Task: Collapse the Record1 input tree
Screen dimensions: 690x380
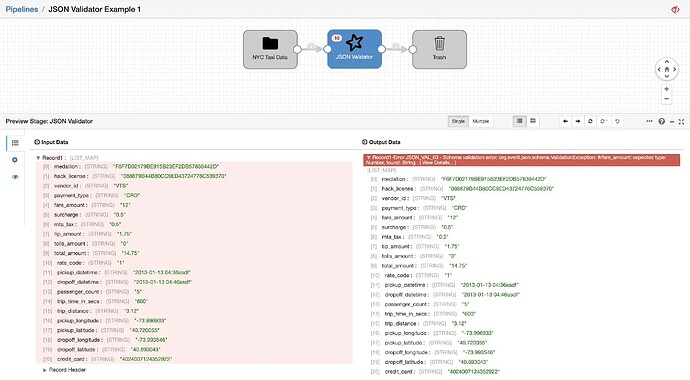Action: click(38, 157)
